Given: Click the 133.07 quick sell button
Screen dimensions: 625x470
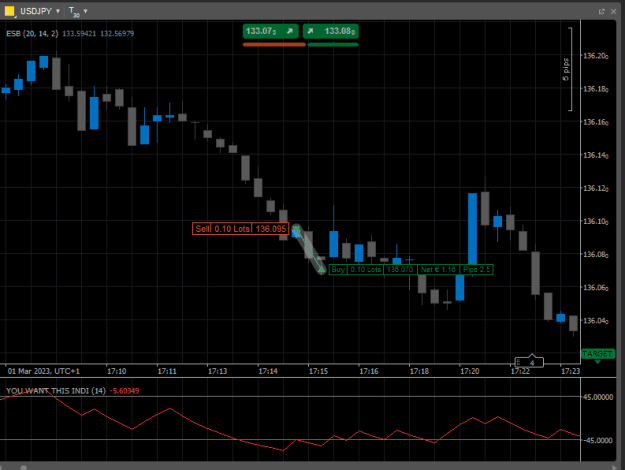Looking at the screenshot, I should [271, 31].
